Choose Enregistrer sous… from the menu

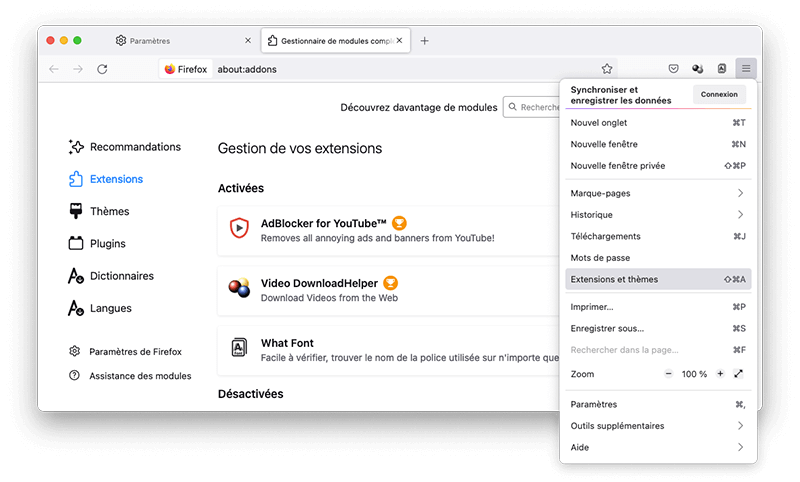pyautogui.click(x=658, y=328)
